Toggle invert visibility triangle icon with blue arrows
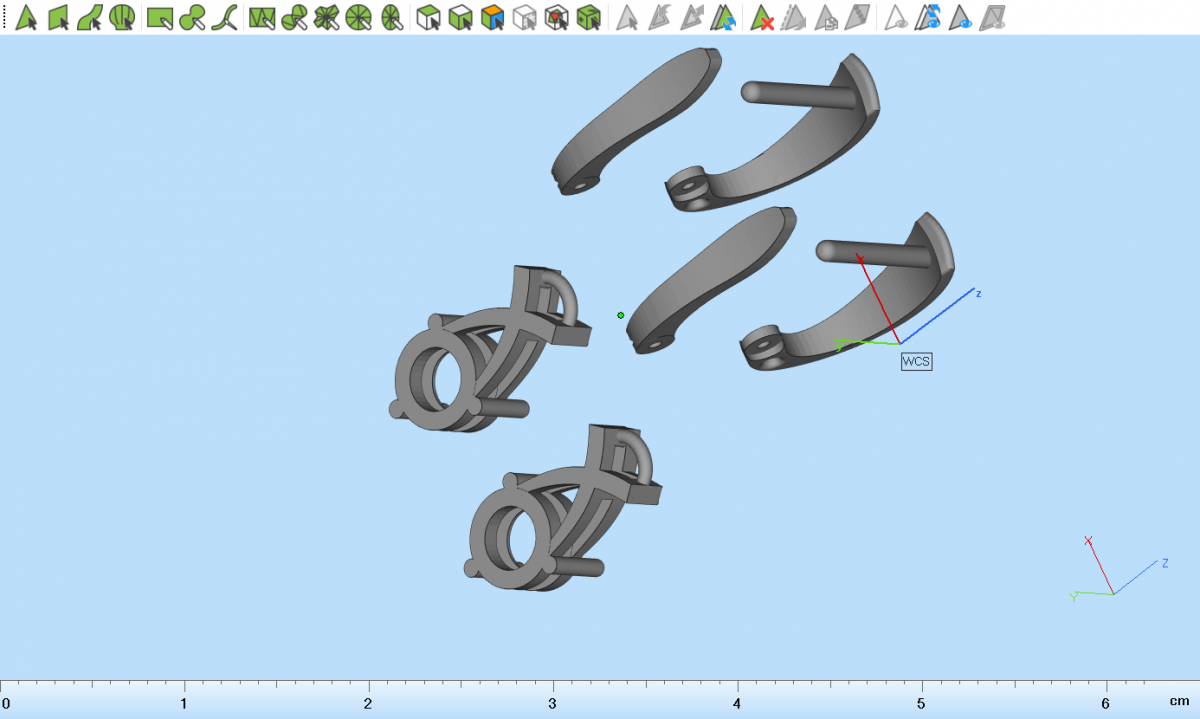 tap(930, 17)
